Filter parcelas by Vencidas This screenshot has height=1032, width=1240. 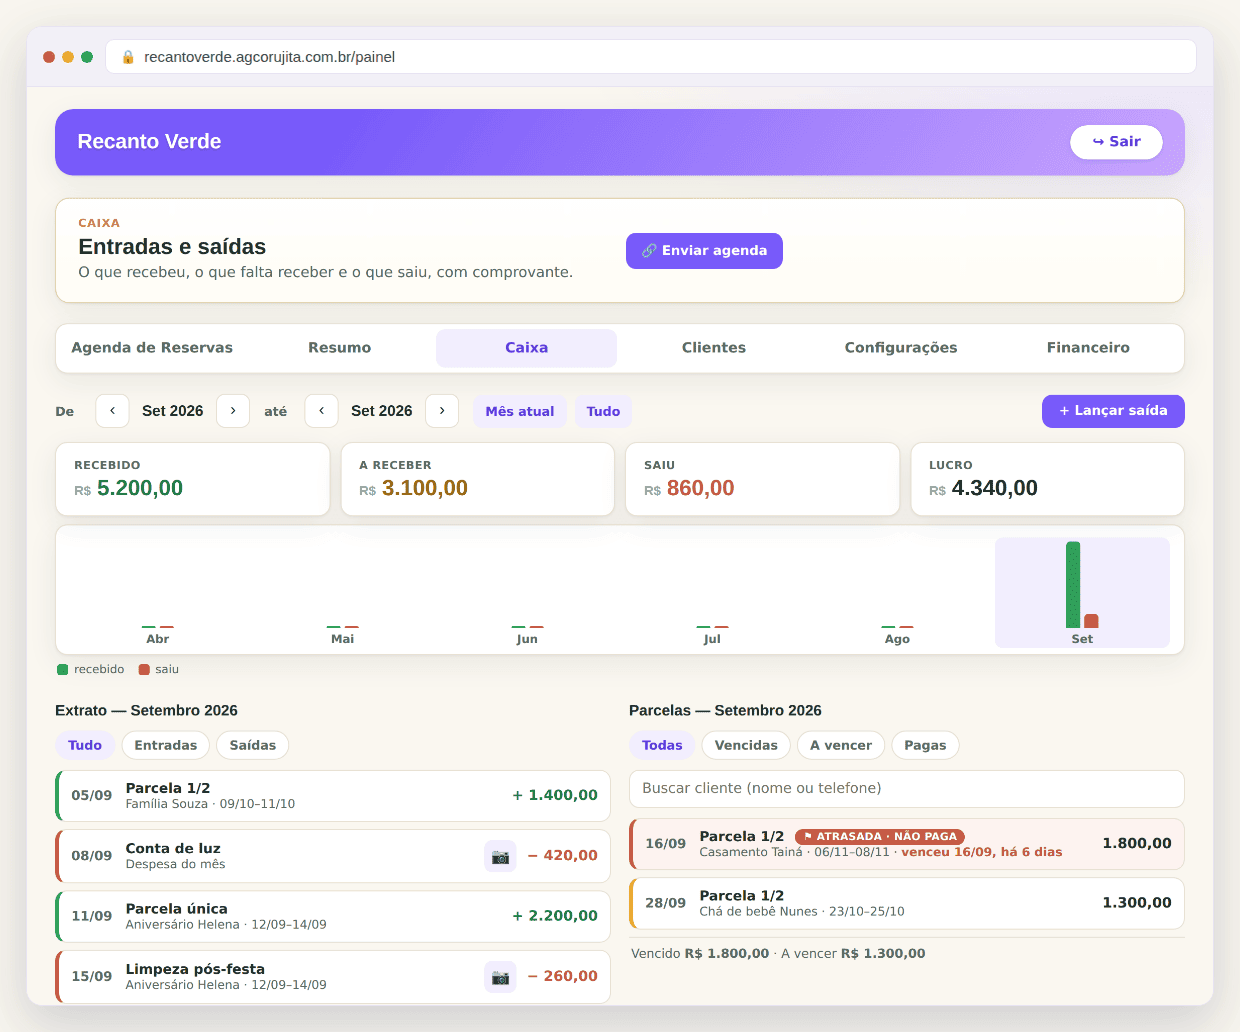[x=746, y=745]
